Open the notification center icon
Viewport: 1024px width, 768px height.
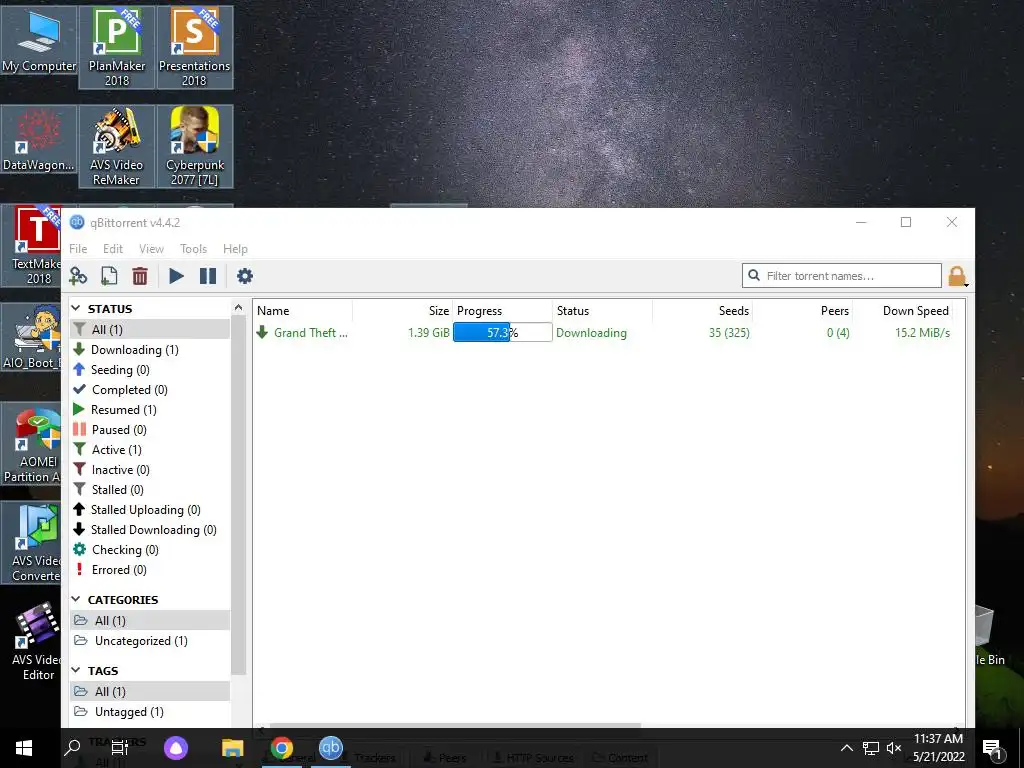(x=992, y=749)
